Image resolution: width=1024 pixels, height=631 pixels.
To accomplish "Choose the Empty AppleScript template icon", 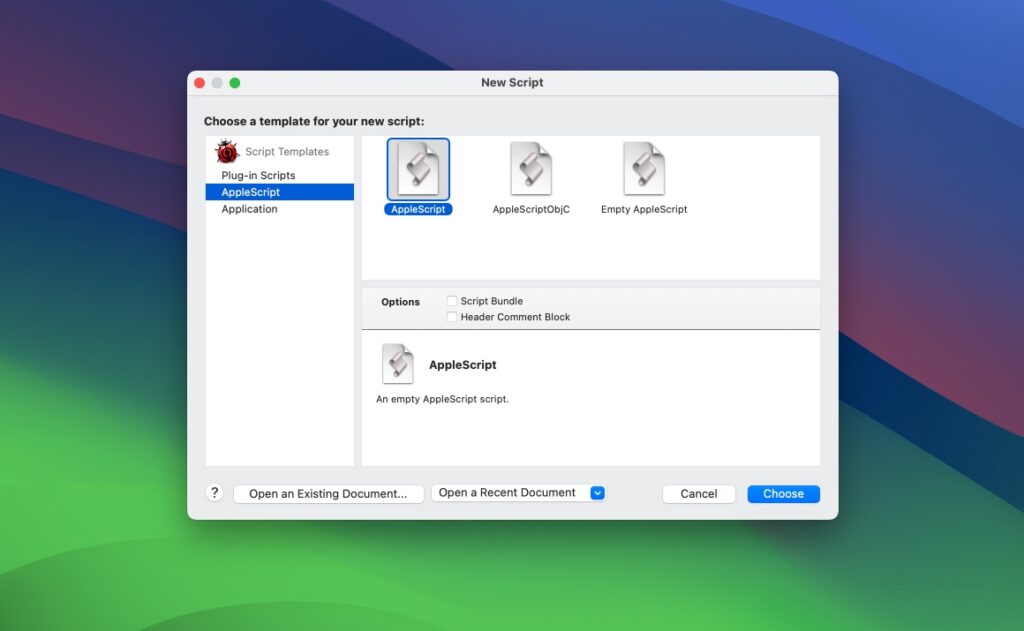I will pyautogui.click(x=643, y=168).
